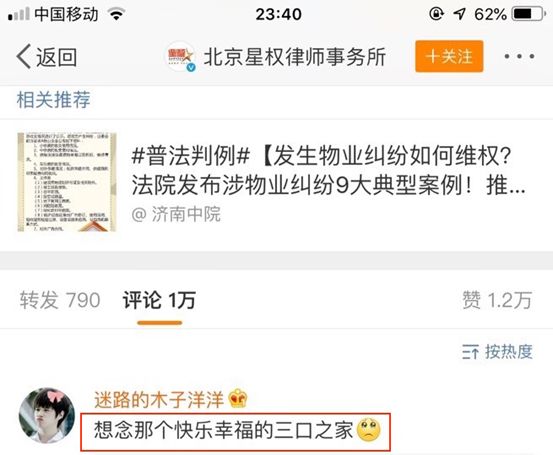Open the three-dots more options menu

pos(519,56)
